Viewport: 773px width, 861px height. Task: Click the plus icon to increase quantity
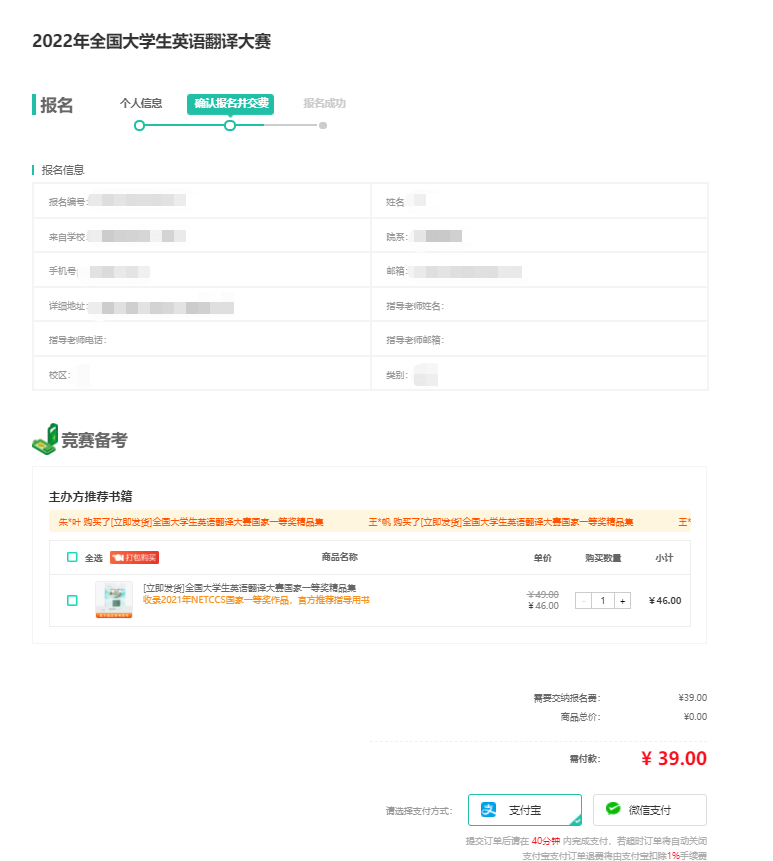click(623, 601)
